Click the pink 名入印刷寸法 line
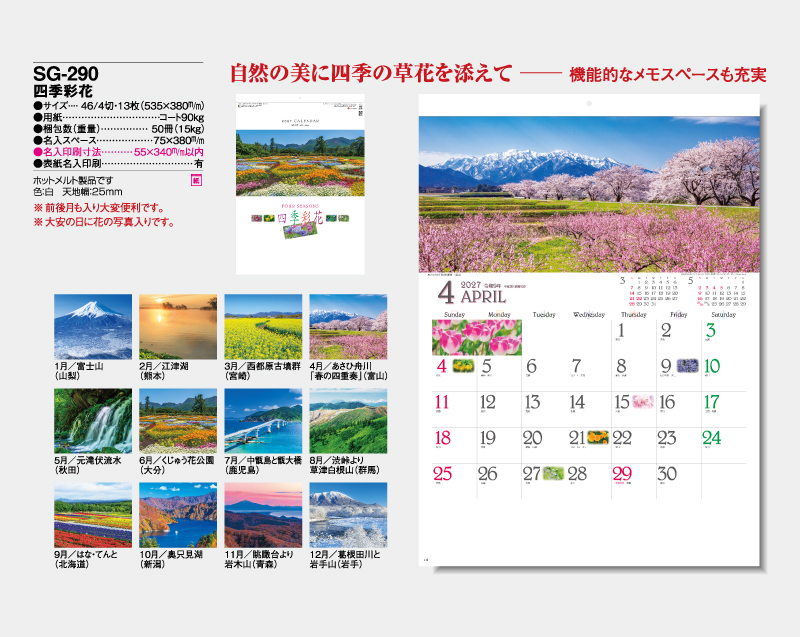Viewport: 800px width, 637px height. point(118,152)
